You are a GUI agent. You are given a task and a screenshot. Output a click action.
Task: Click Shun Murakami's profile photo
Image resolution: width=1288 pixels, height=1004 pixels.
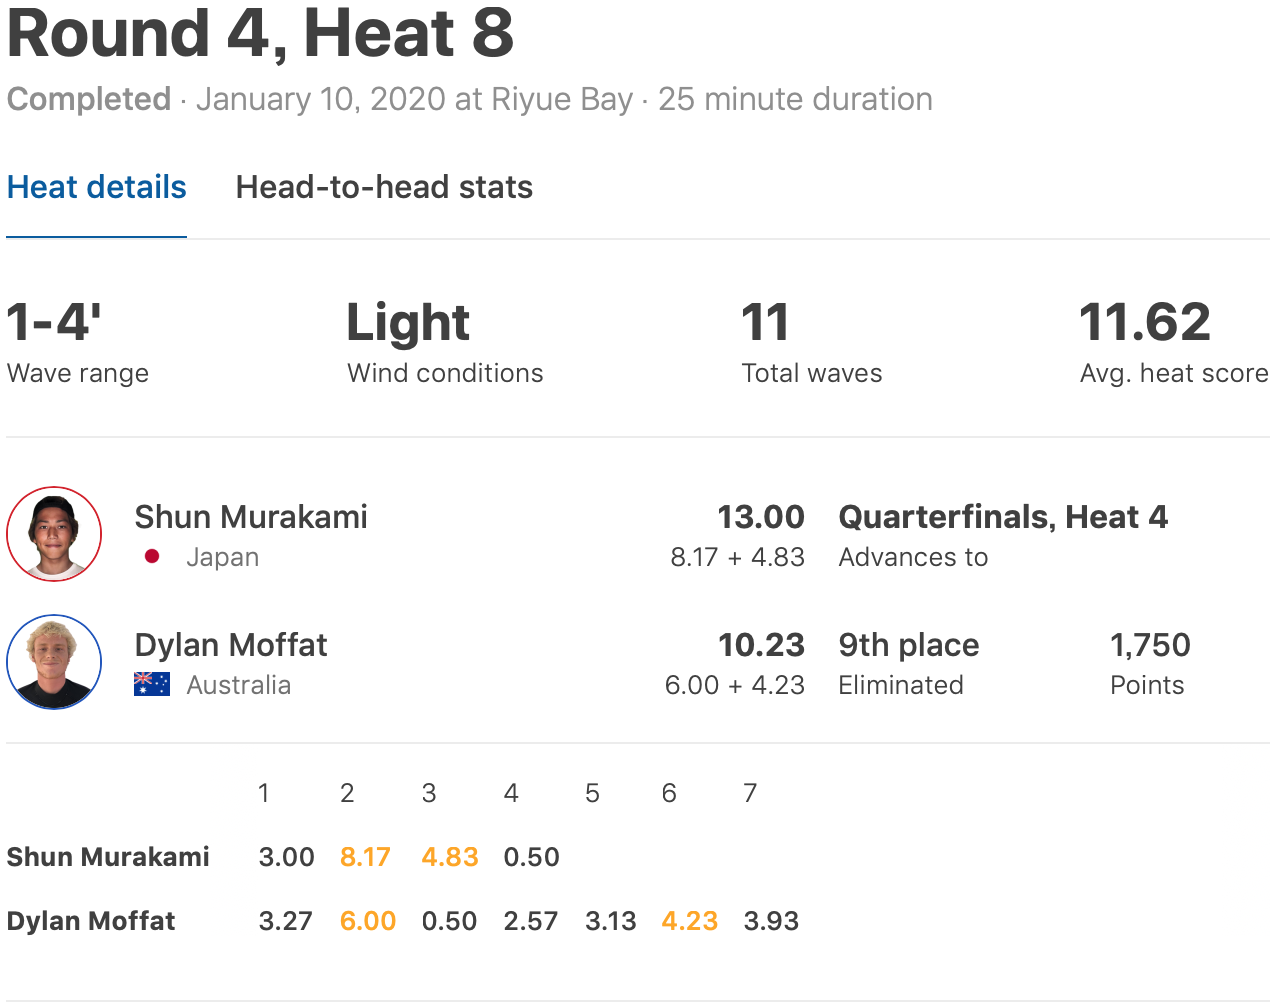54,534
